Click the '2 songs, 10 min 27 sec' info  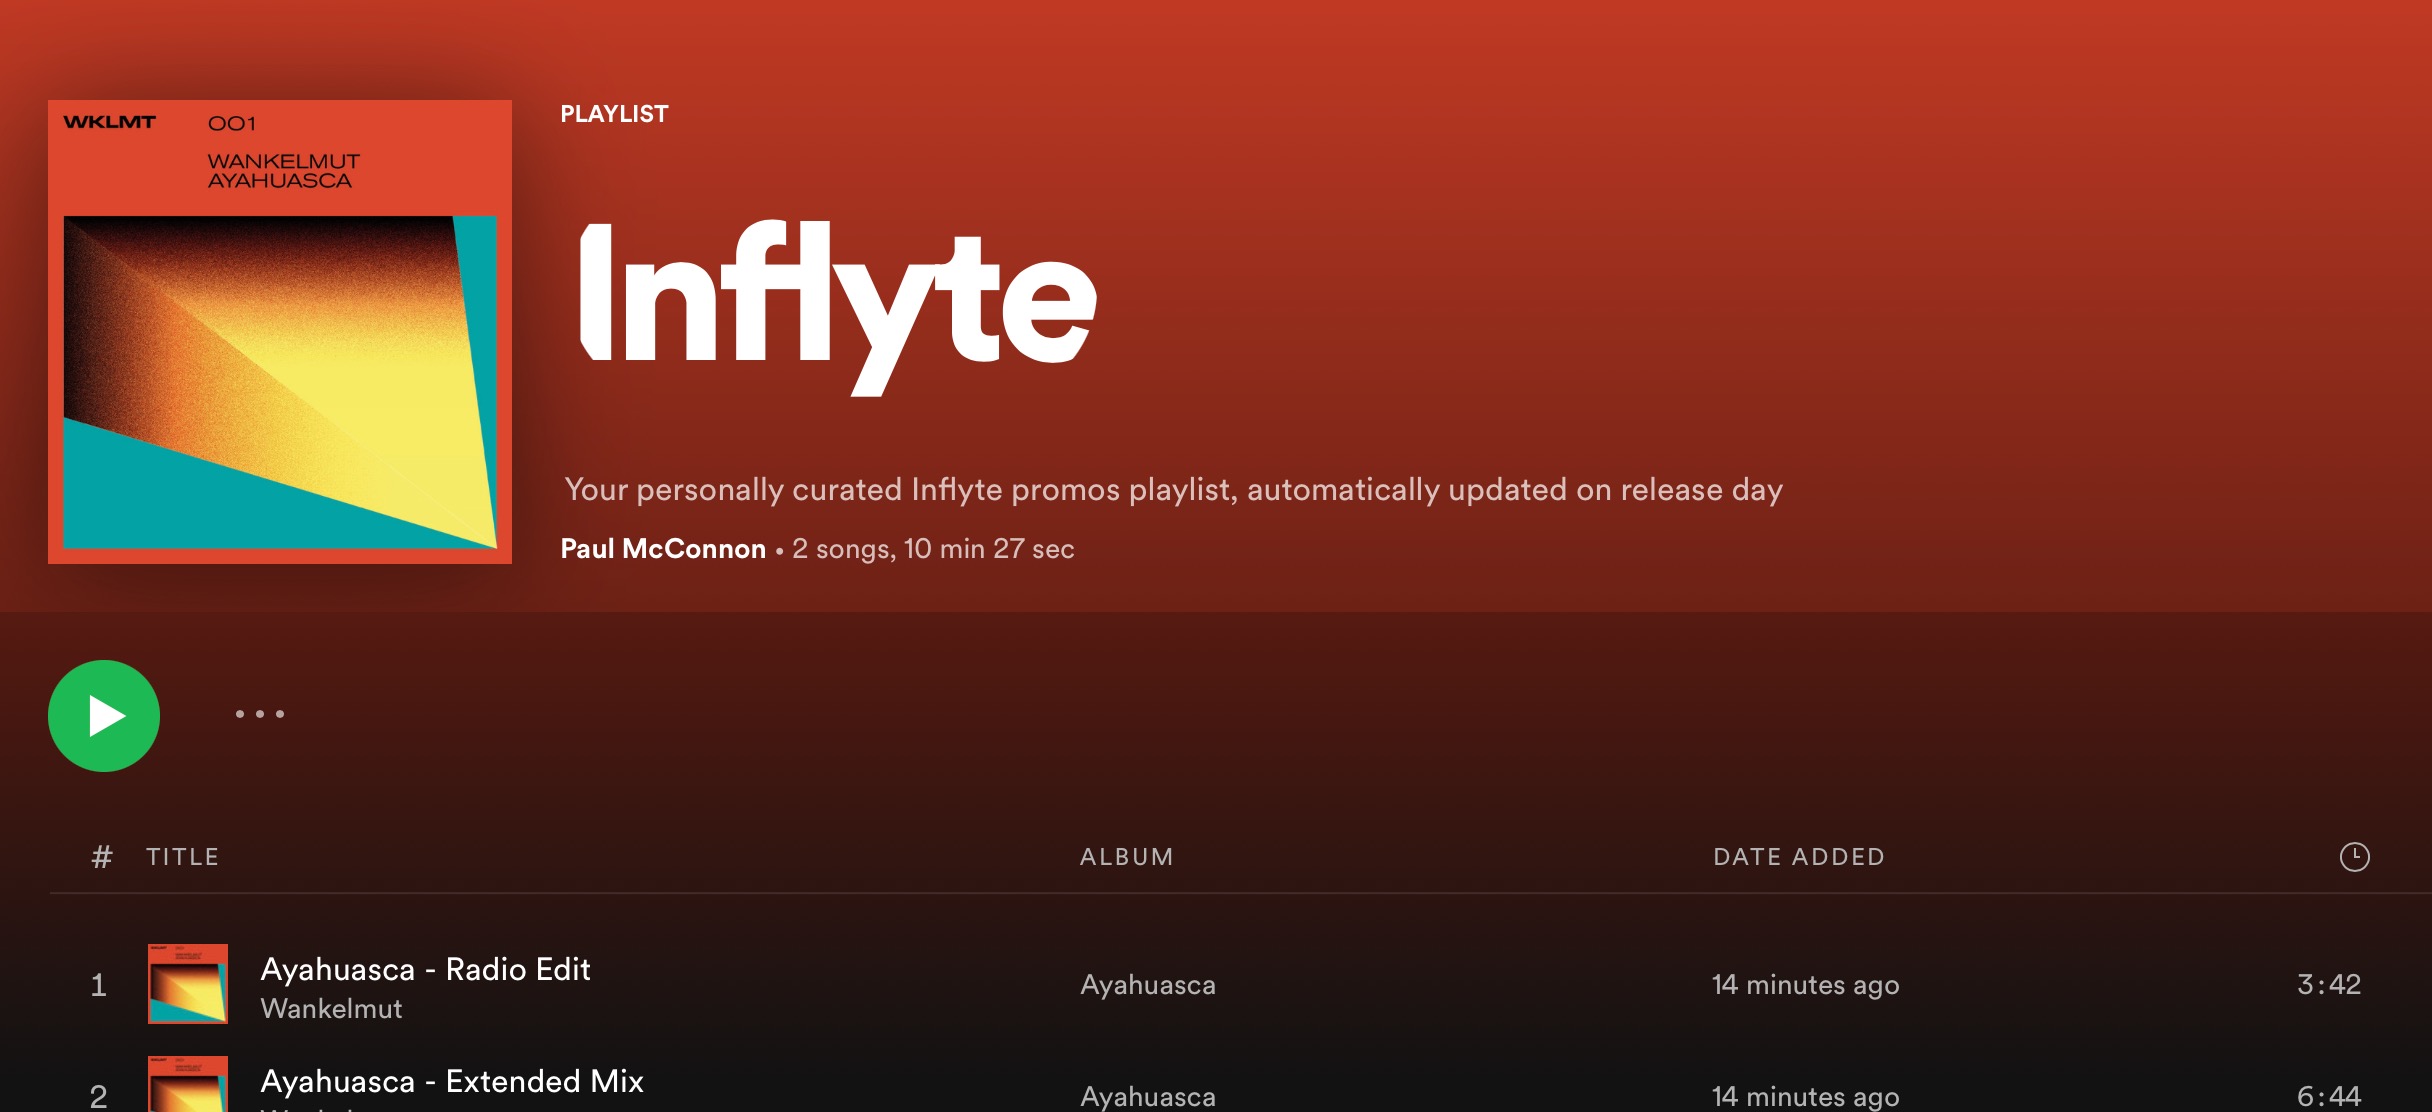click(933, 549)
